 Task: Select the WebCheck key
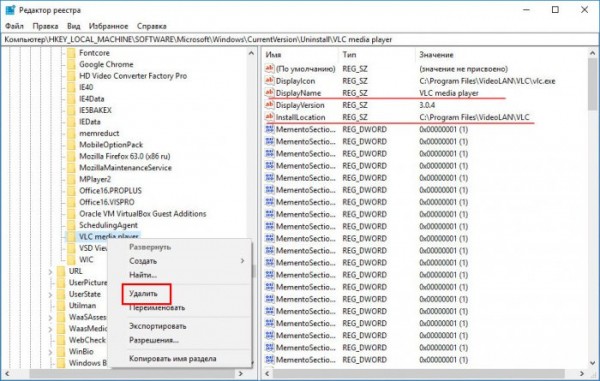(x=87, y=340)
